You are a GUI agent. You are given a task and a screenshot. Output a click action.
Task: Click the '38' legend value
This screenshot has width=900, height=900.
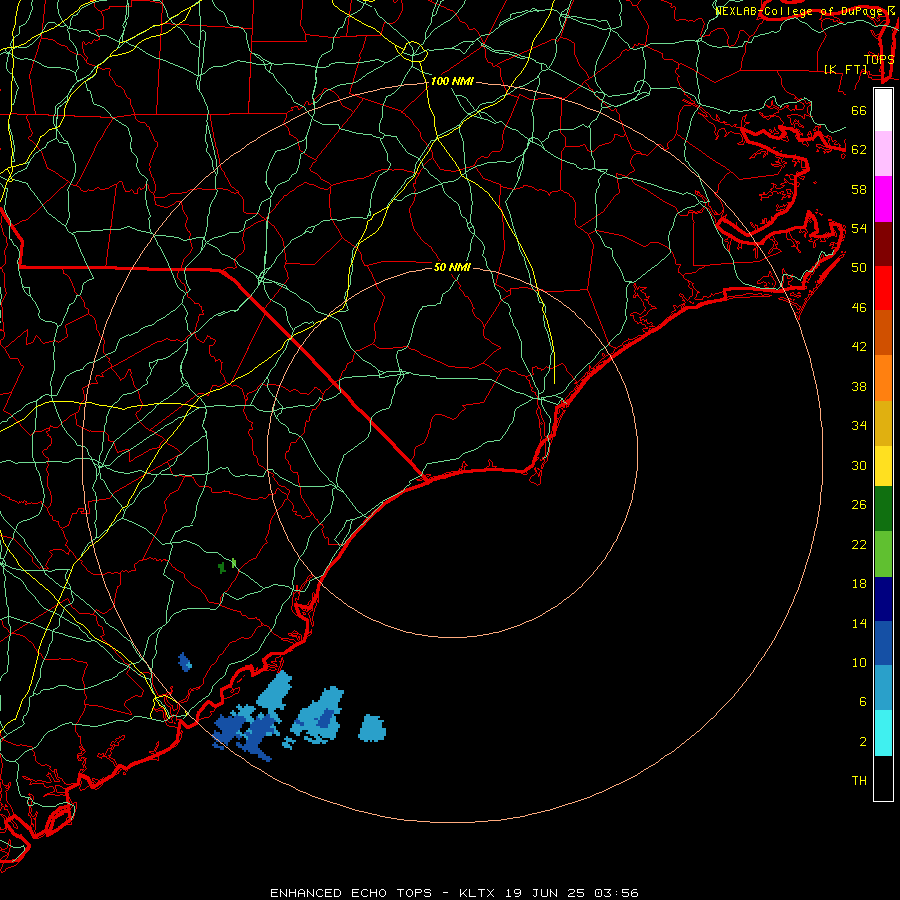[859, 386]
